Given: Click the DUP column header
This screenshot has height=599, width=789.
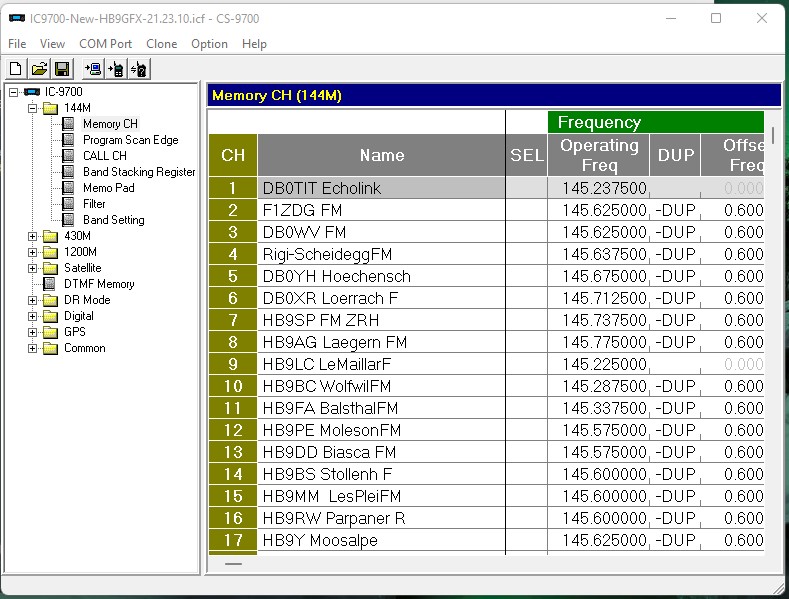Looking at the screenshot, I should point(675,155).
